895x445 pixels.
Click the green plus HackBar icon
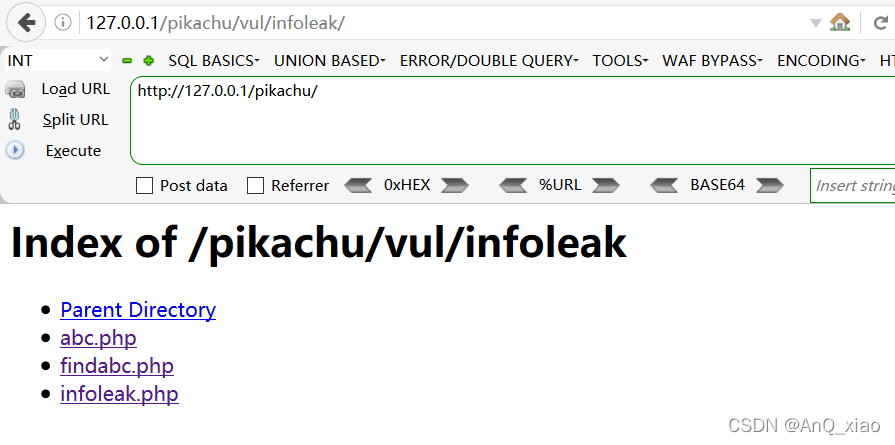(x=149, y=60)
